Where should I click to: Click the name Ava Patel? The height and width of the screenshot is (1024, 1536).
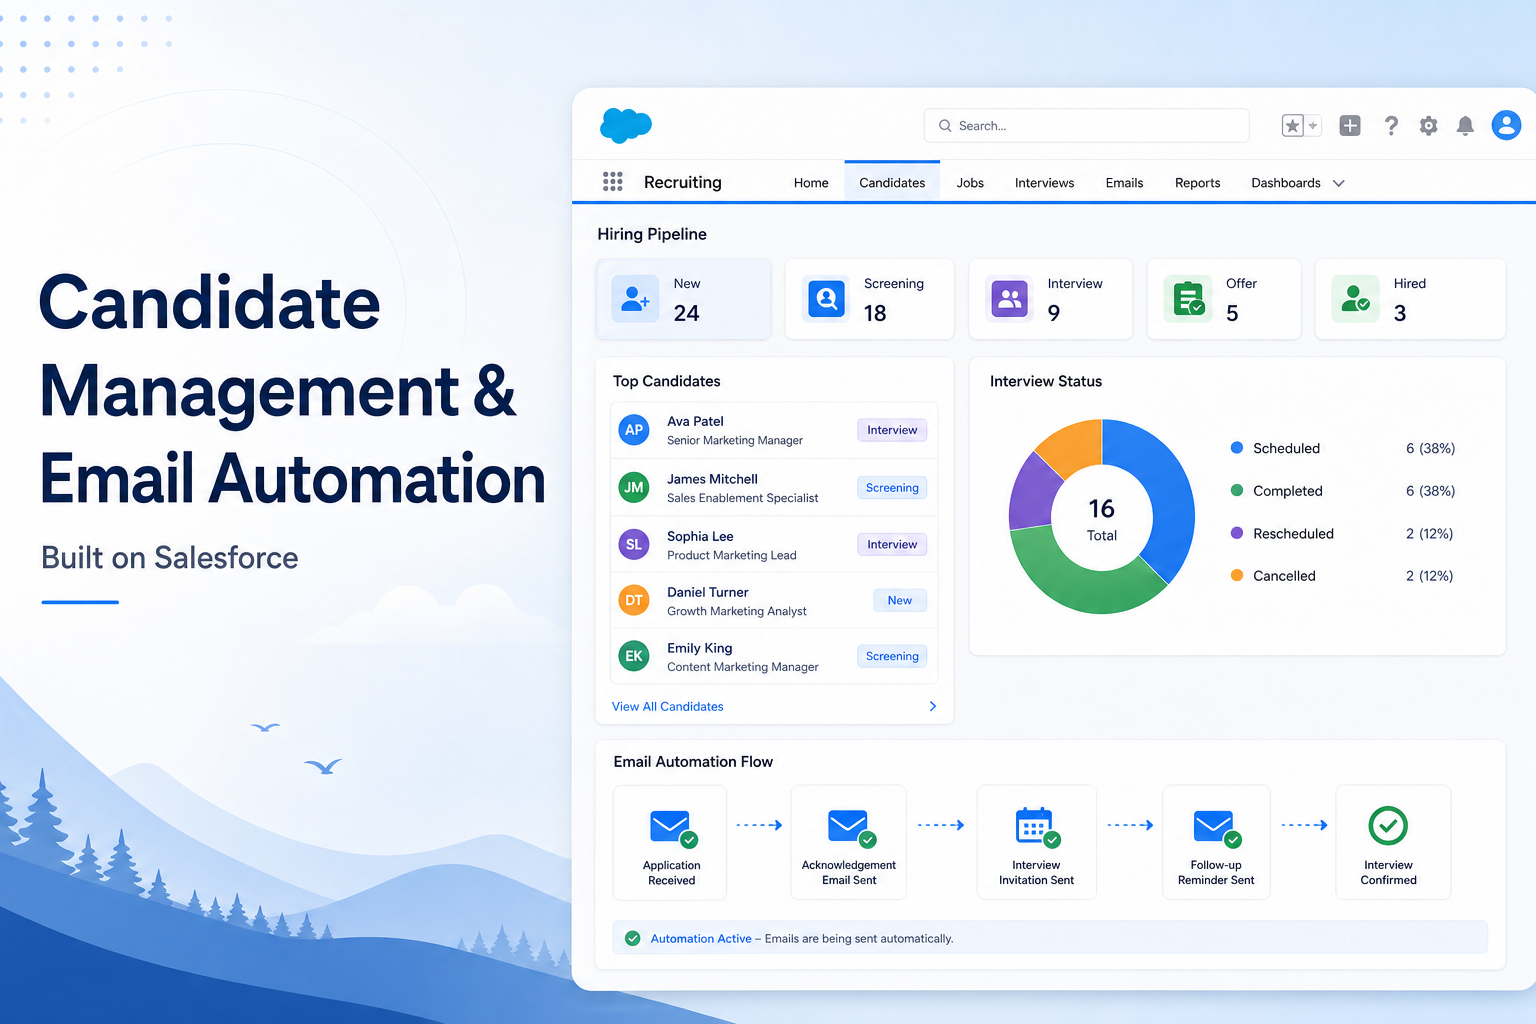695,421
